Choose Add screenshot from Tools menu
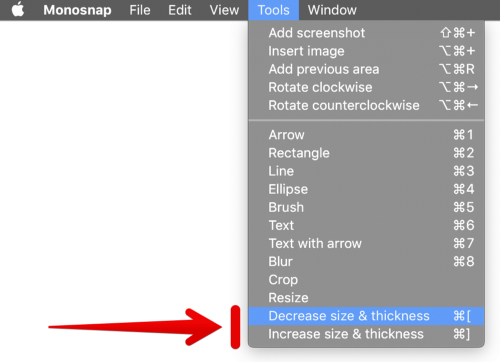 point(366,33)
